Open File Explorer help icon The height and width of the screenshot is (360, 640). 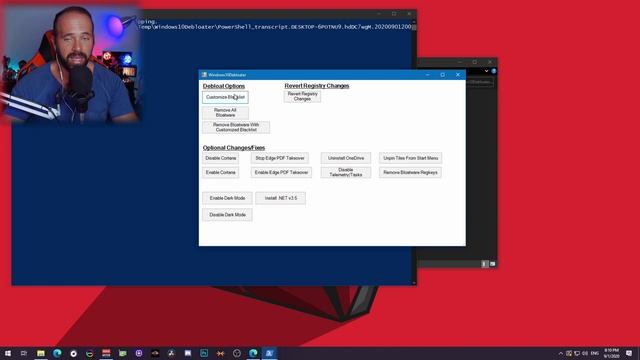point(493,71)
